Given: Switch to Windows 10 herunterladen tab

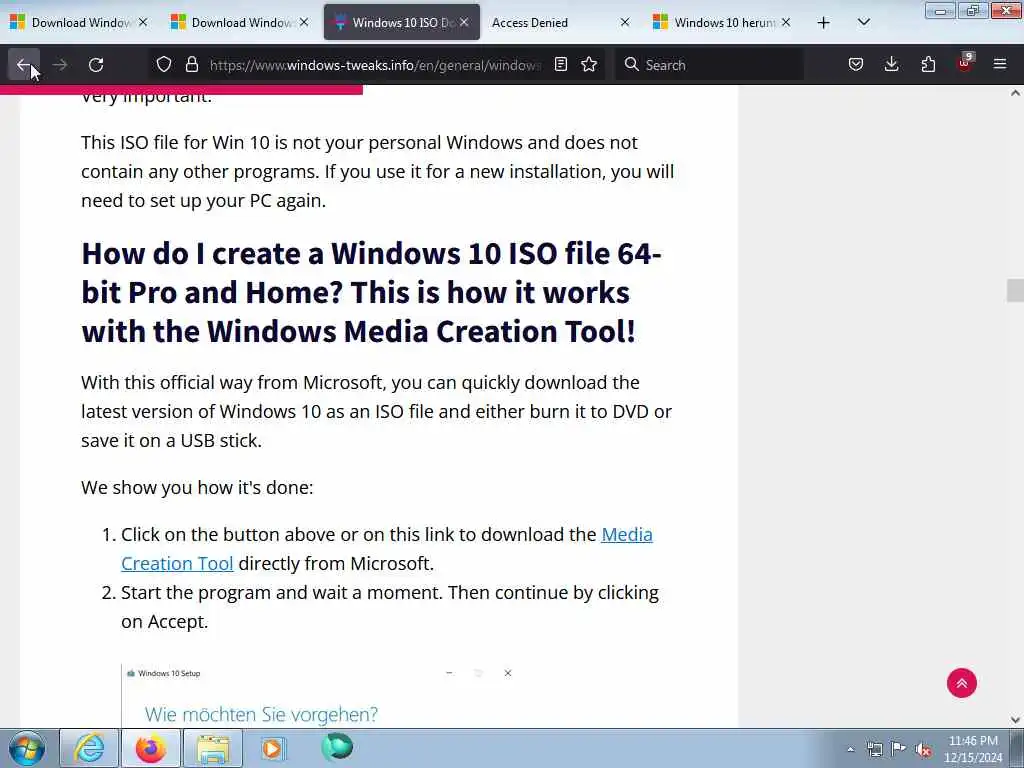Looking at the screenshot, I should coord(722,22).
